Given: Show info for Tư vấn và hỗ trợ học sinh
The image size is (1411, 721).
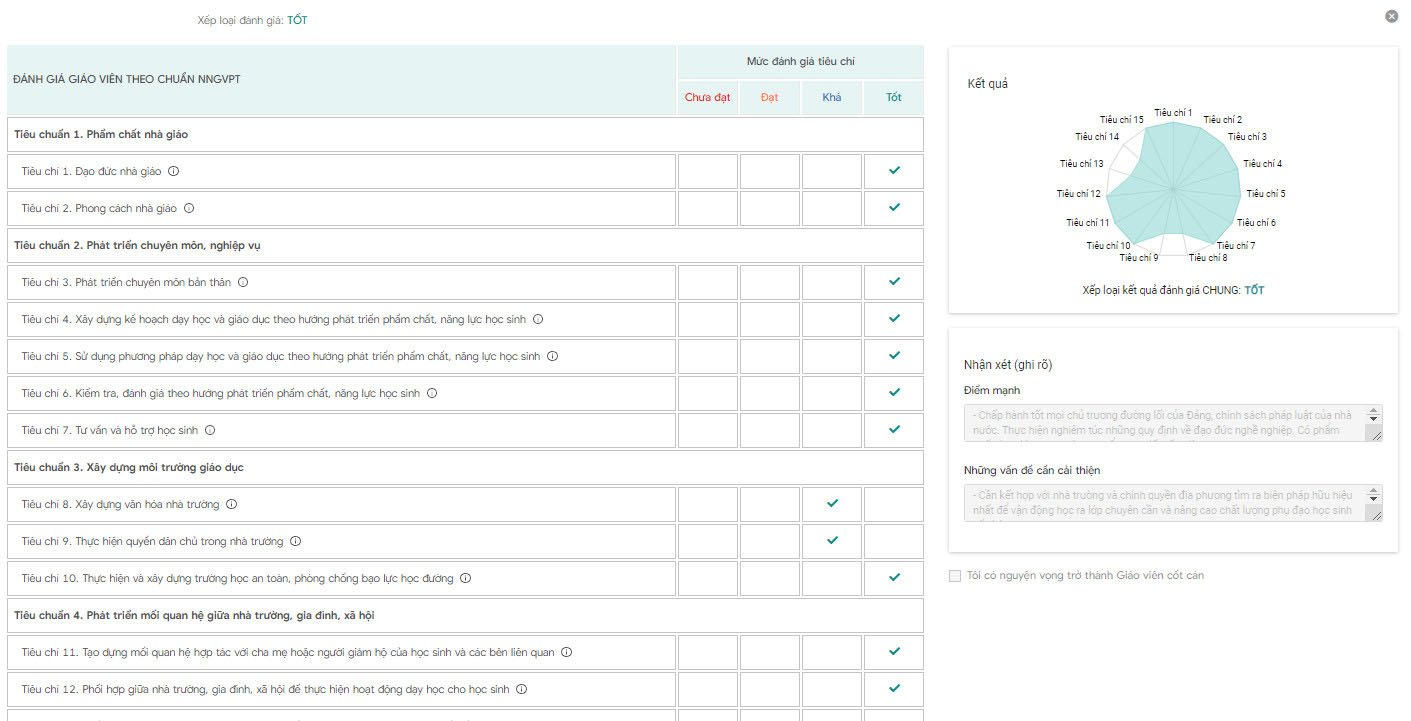Looking at the screenshot, I should click(x=210, y=430).
